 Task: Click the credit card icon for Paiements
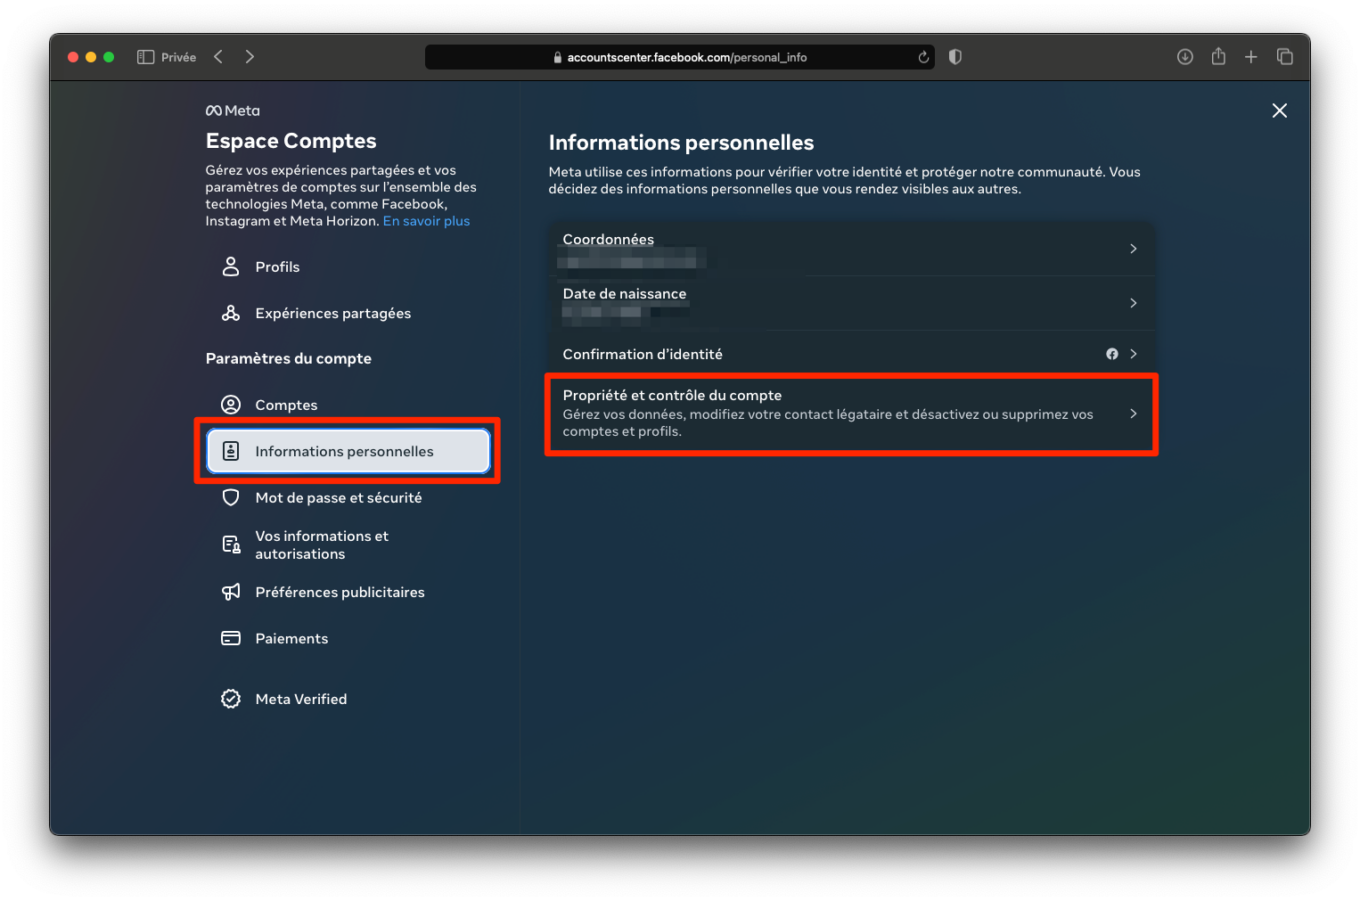231,638
